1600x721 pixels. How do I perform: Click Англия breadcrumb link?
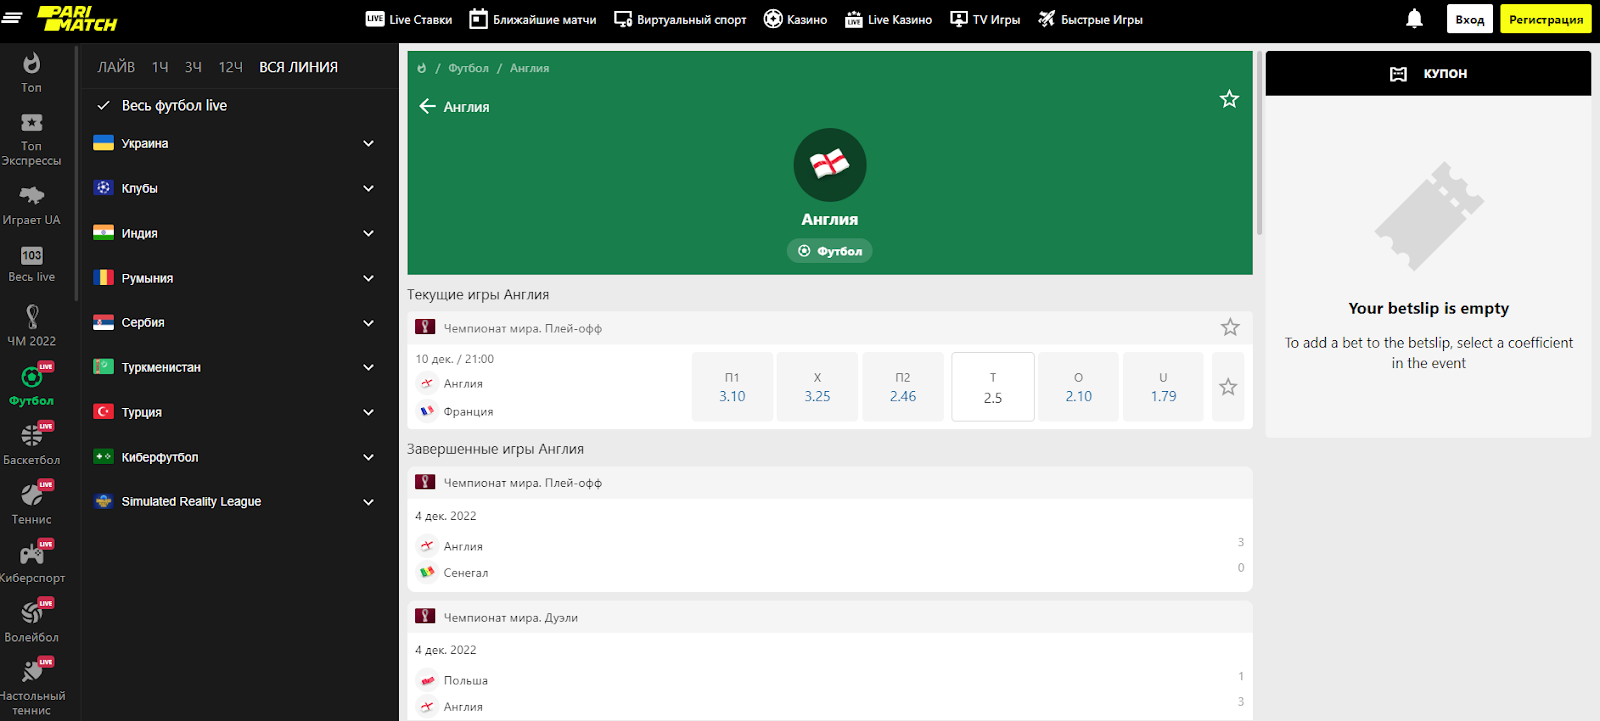pos(529,68)
